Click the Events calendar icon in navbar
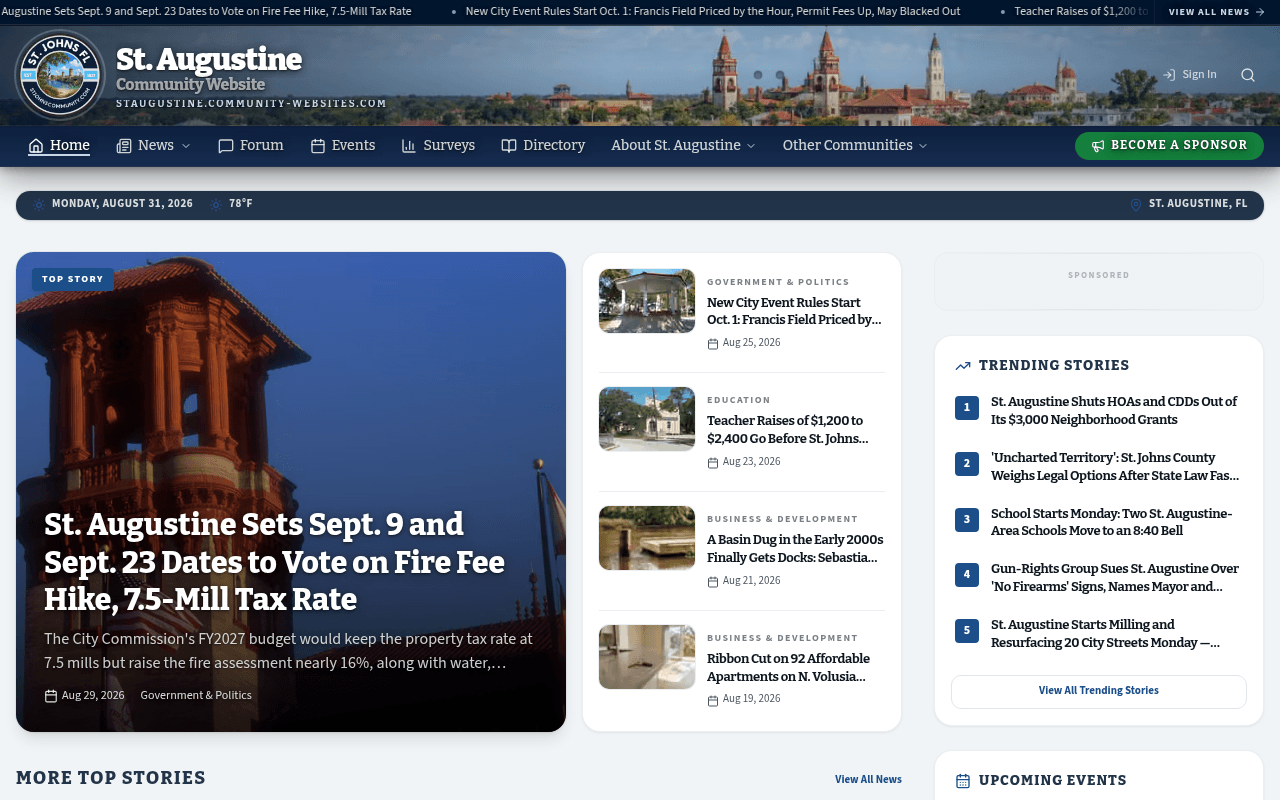 click(x=318, y=146)
